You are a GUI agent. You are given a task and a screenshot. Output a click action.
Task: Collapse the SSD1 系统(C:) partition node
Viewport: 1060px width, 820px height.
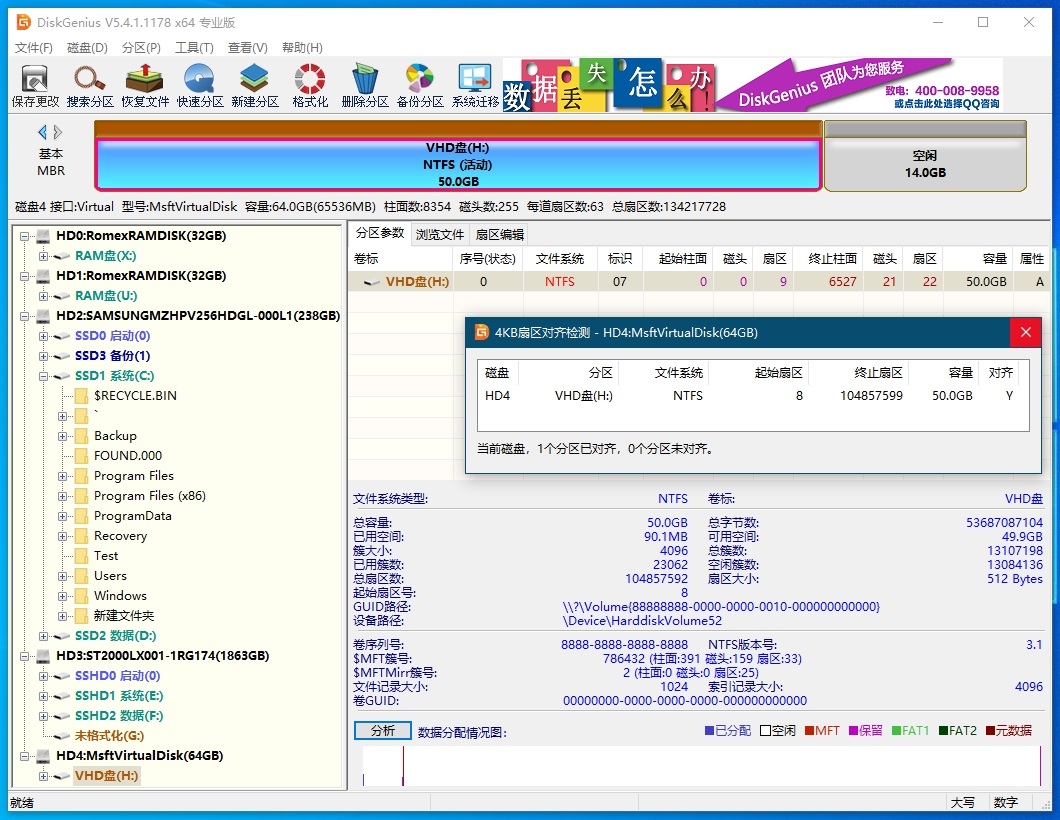pos(43,376)
